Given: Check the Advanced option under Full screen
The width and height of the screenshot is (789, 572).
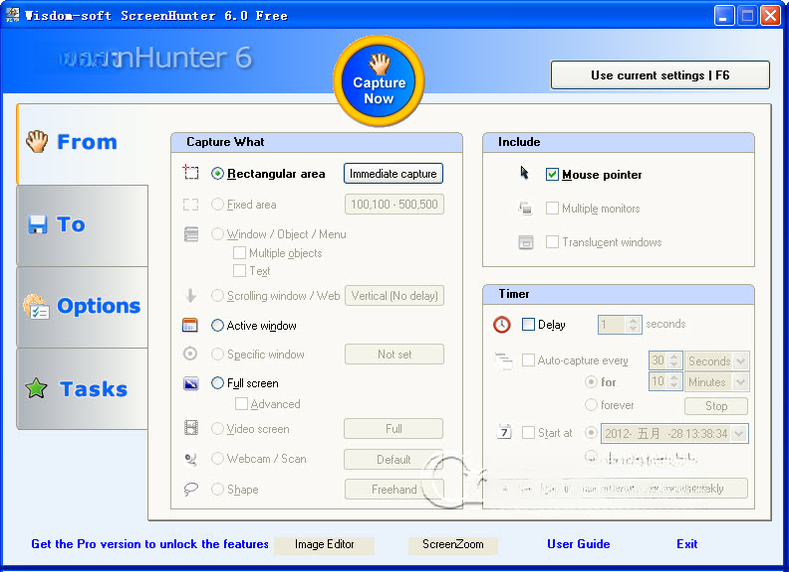Looking at the screenshot, I should 242,404.
